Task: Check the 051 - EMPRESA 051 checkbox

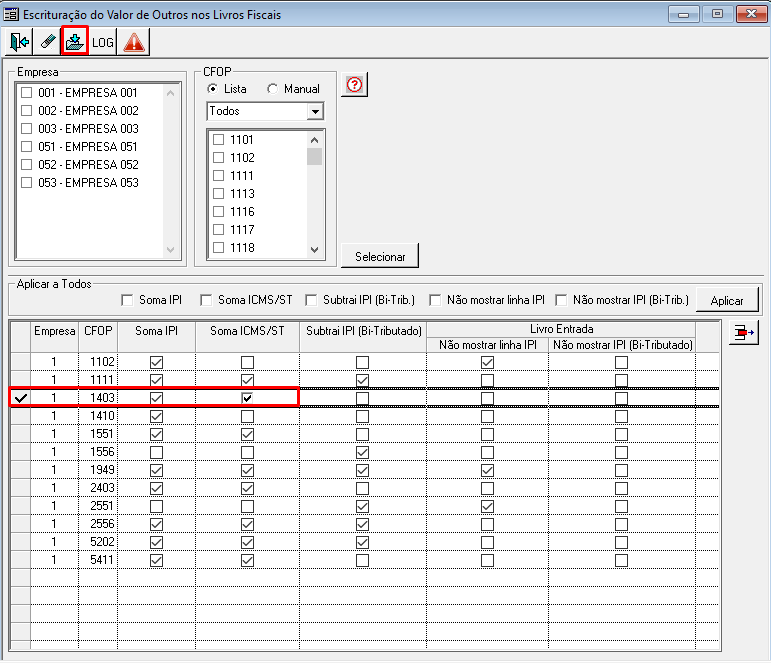Action: [27, 147]
